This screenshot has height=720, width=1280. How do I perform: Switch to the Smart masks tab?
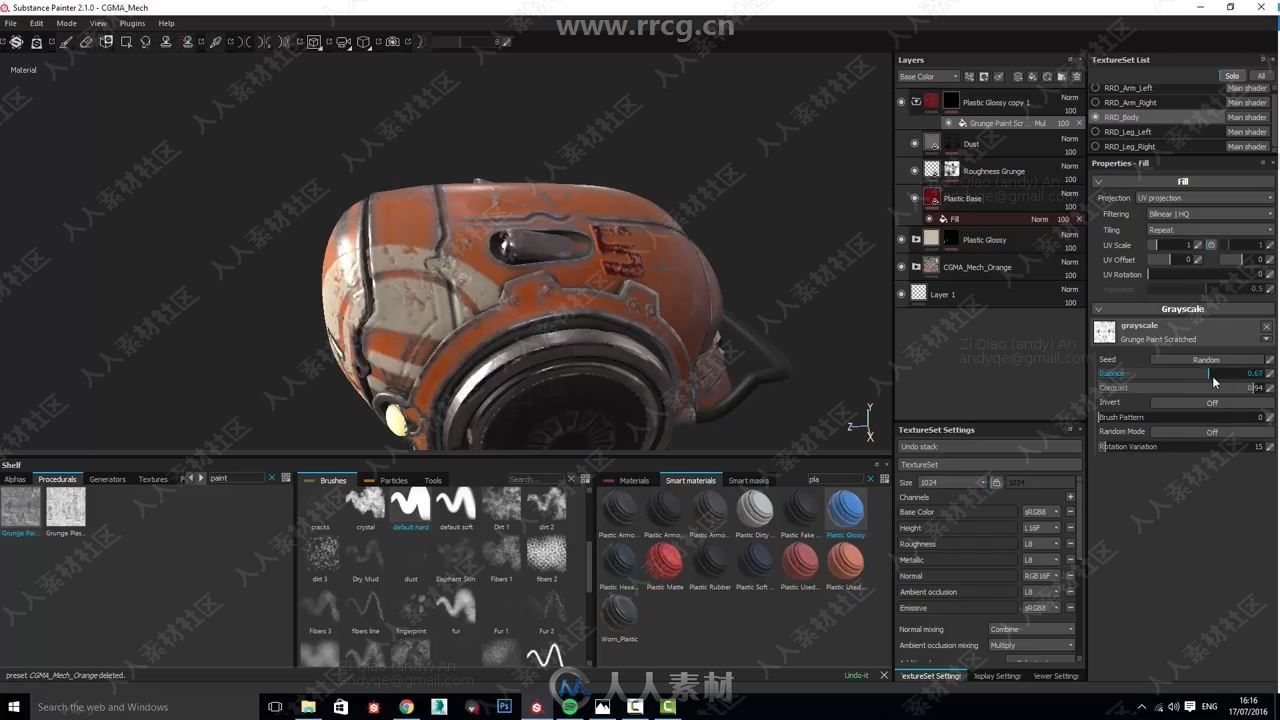748,480
